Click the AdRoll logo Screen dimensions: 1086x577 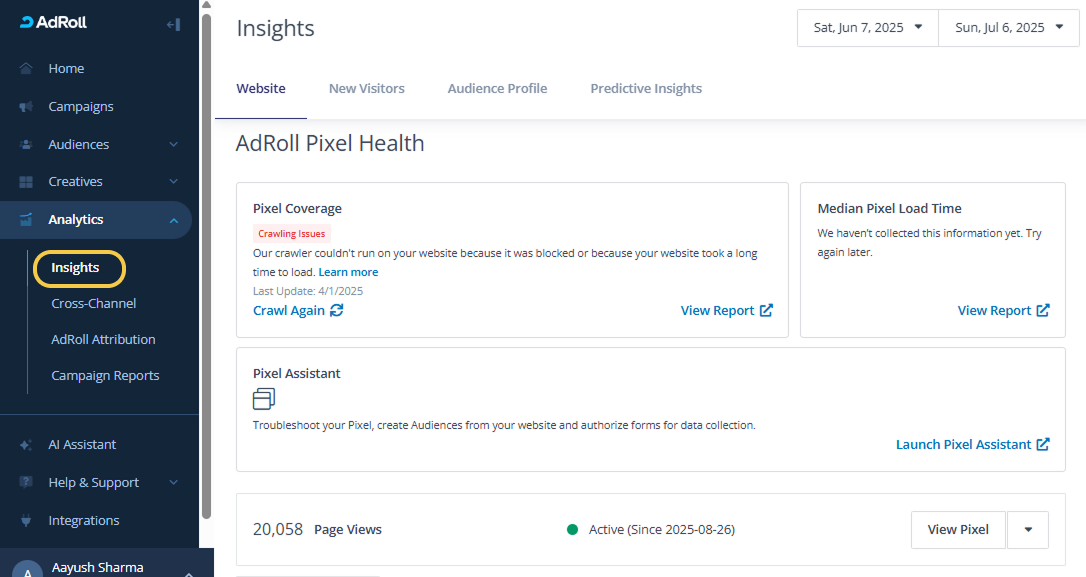click(x=53, y=22)
